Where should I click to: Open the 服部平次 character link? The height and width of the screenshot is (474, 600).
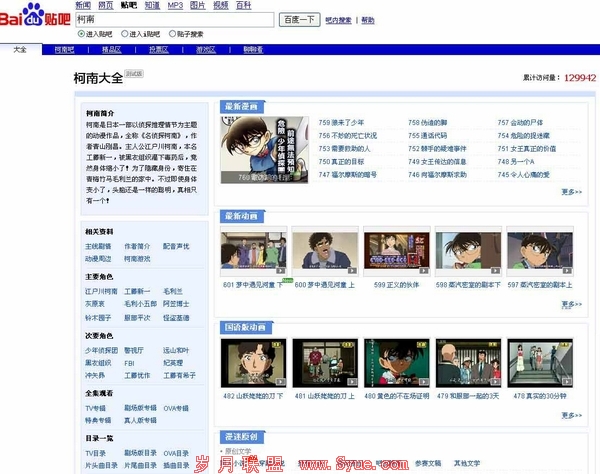(137, 318)
